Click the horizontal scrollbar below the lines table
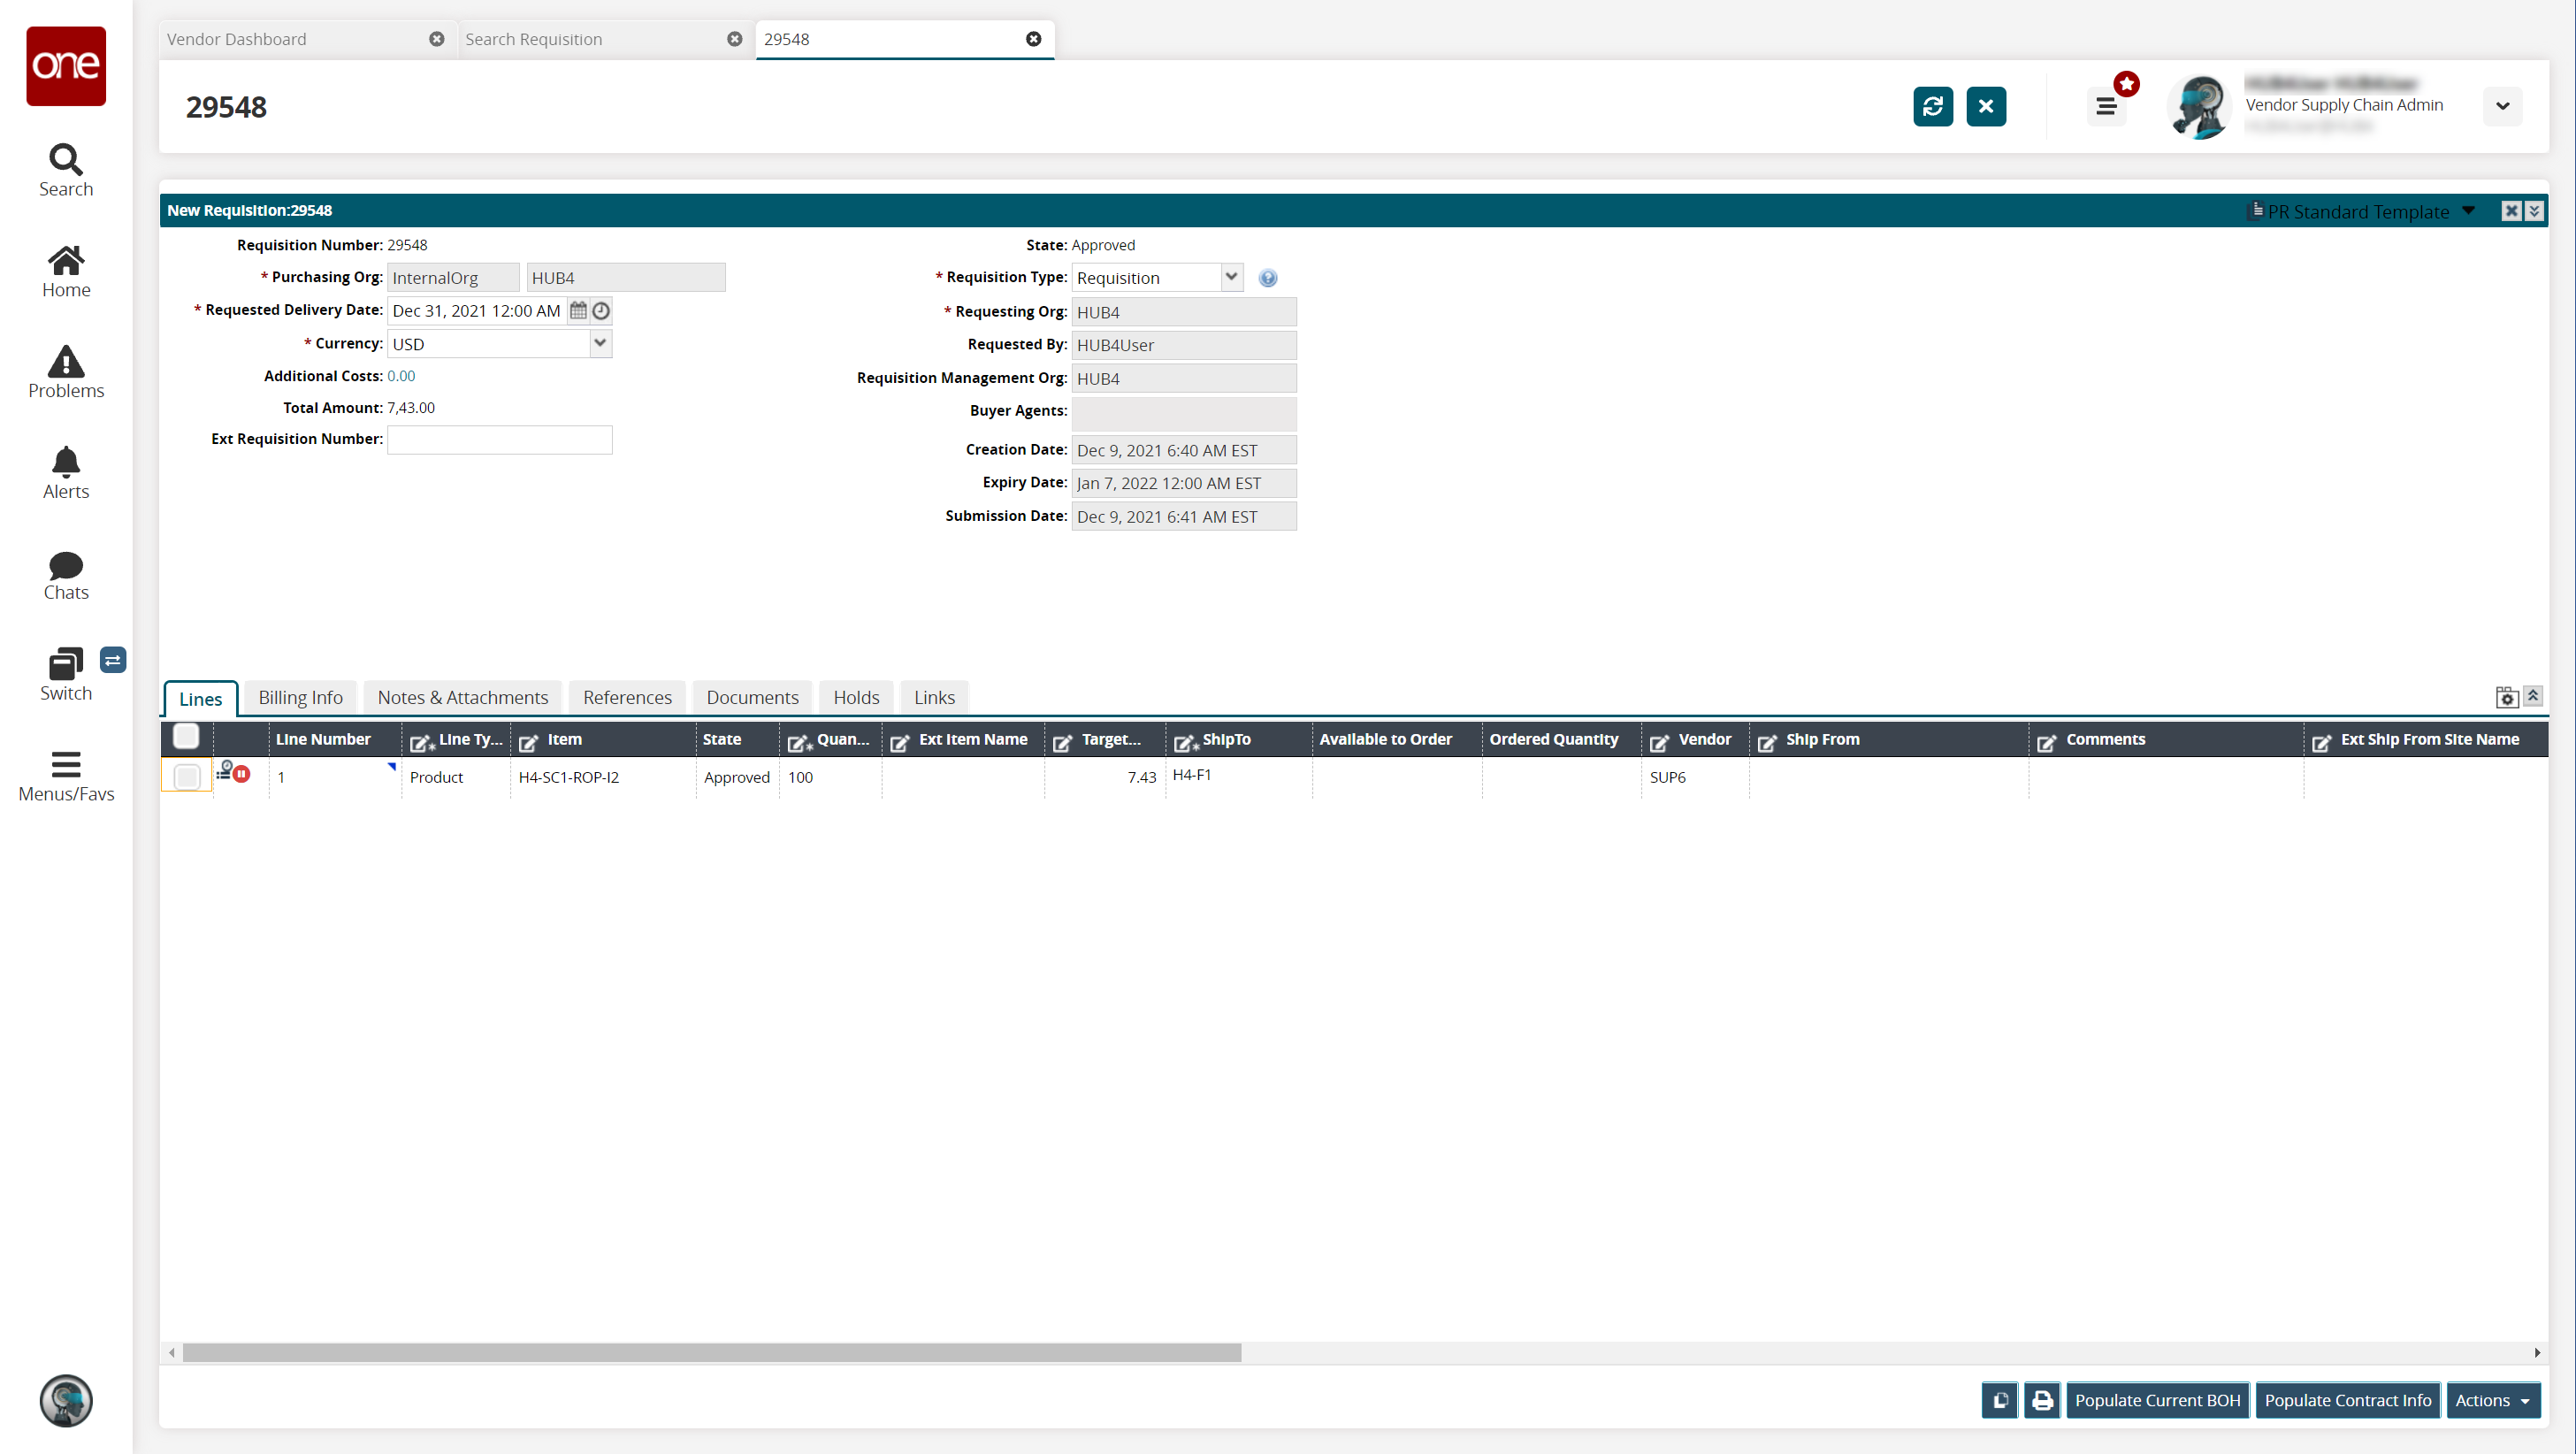This screenshot has width=2576, height=1454. tap(711, 1353)
